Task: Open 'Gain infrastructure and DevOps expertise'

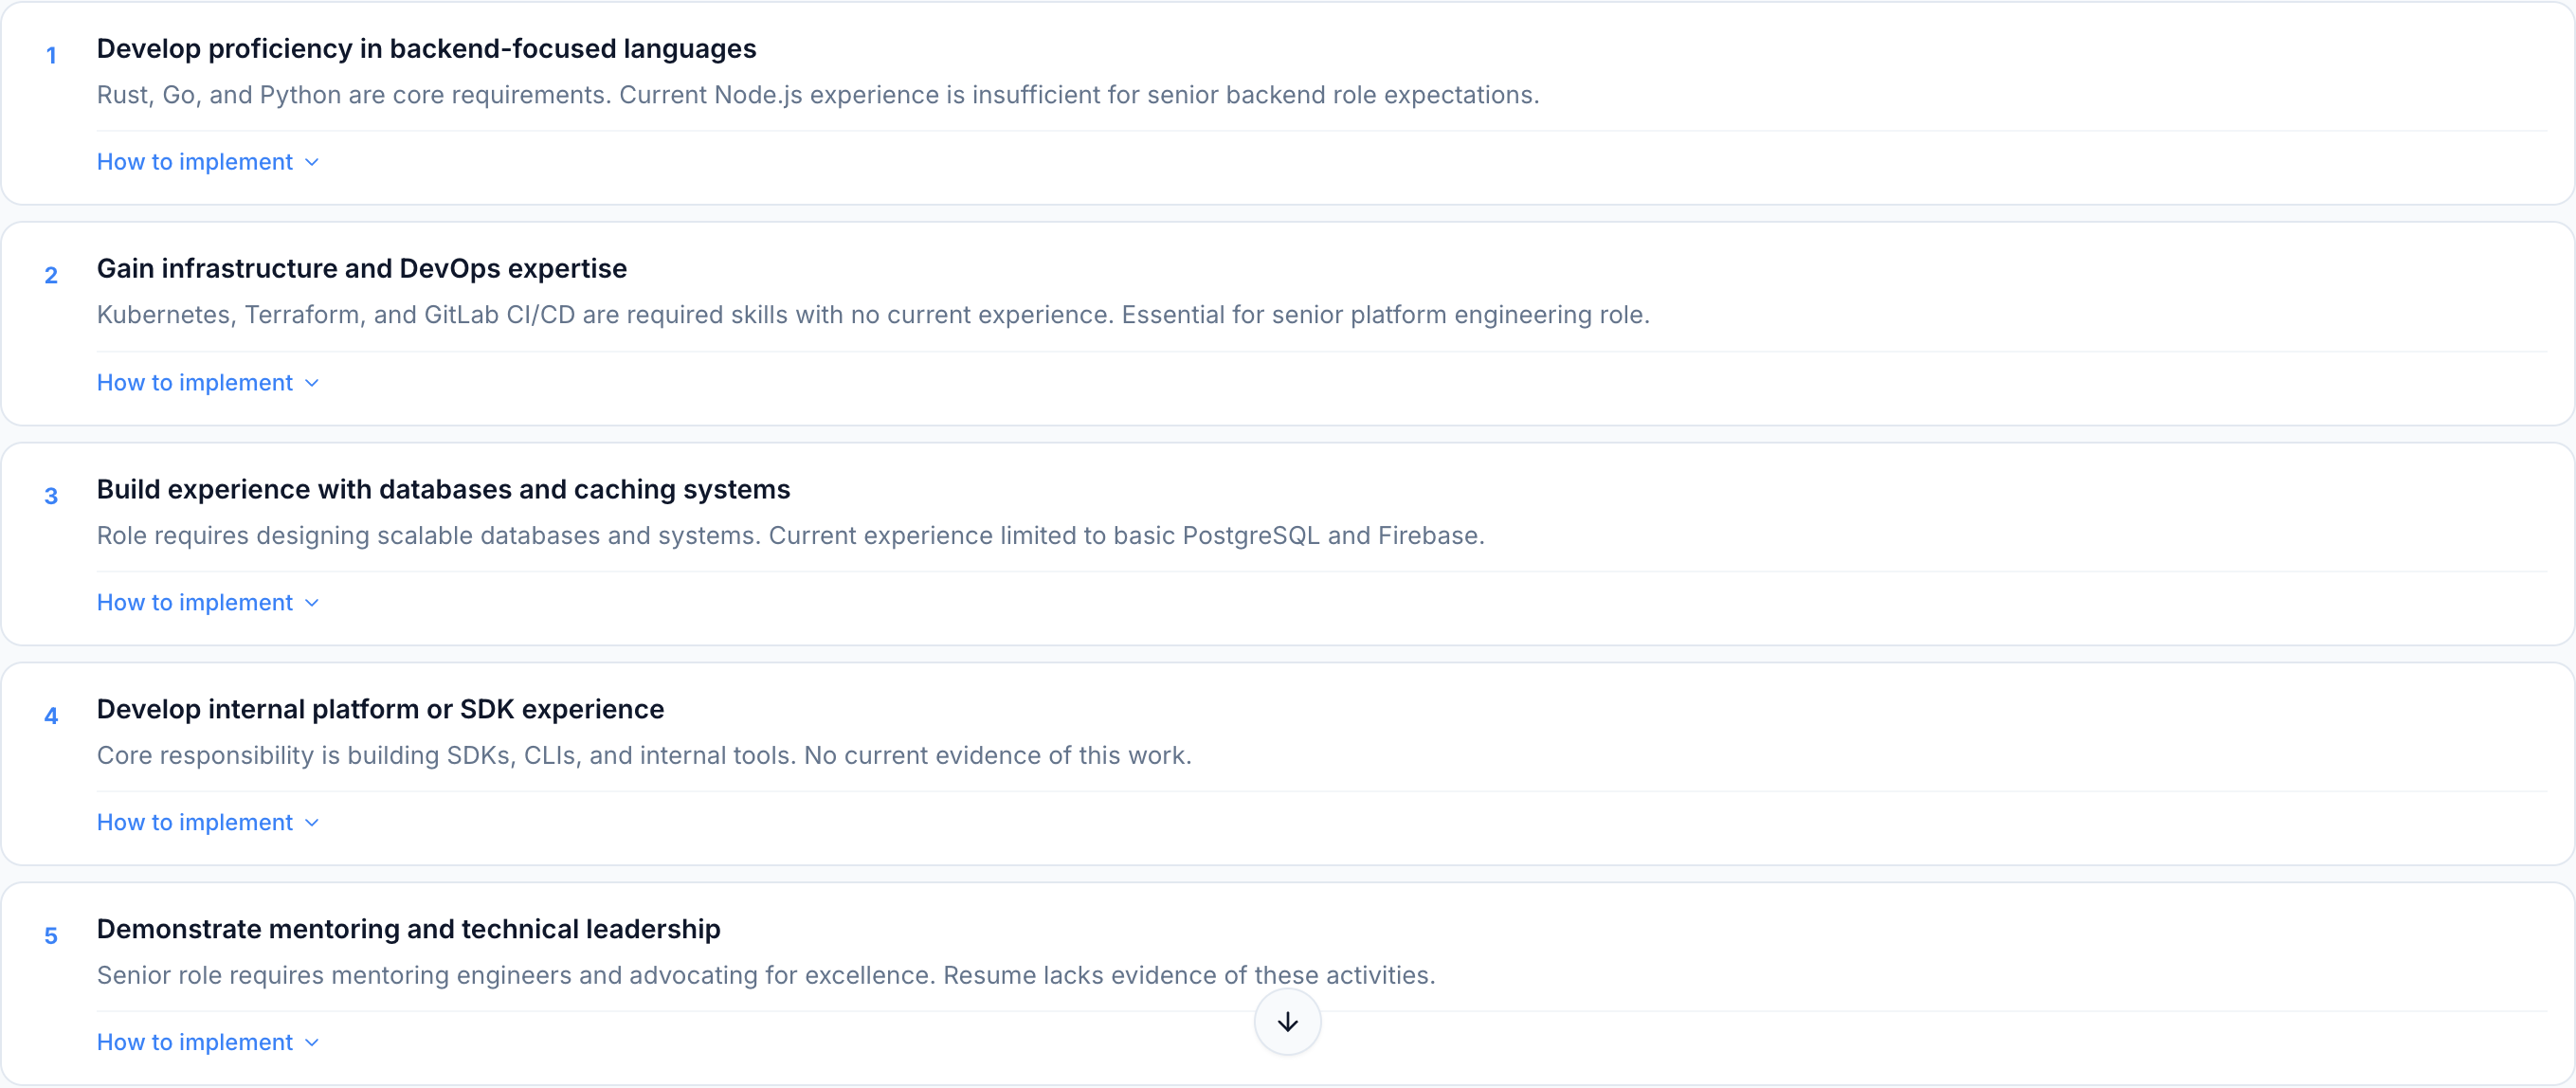Action: [x=362, y=268]
